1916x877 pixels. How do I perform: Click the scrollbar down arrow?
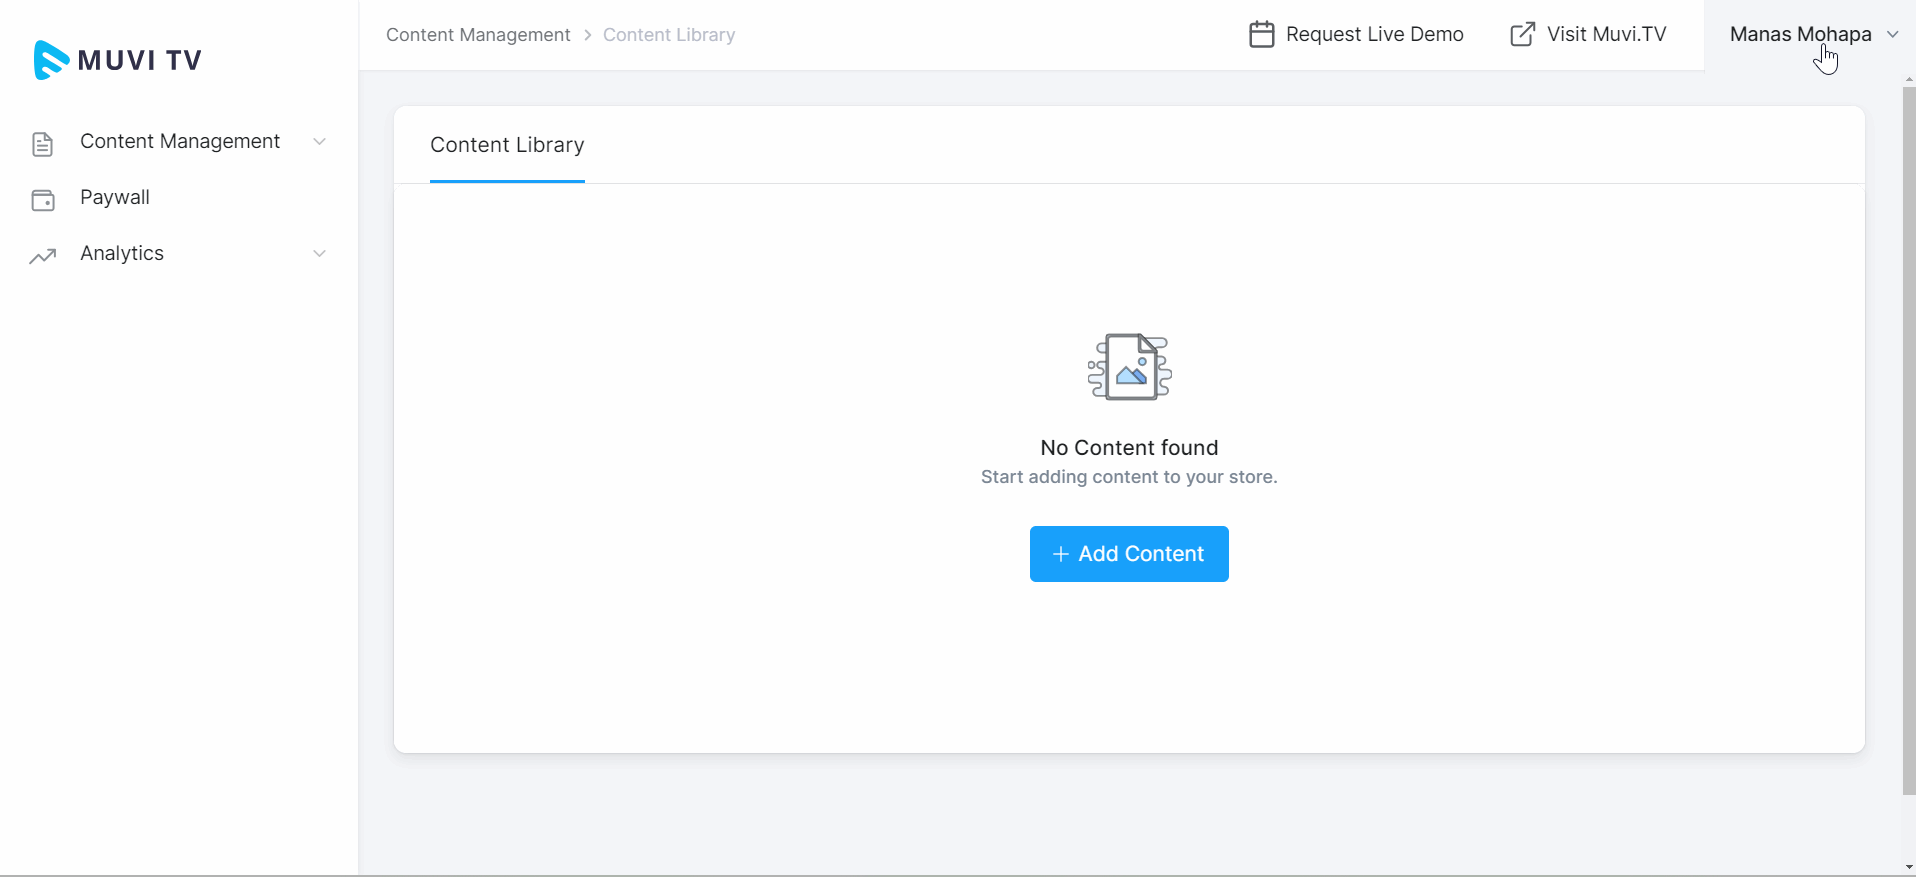[x=1908, y=868]
